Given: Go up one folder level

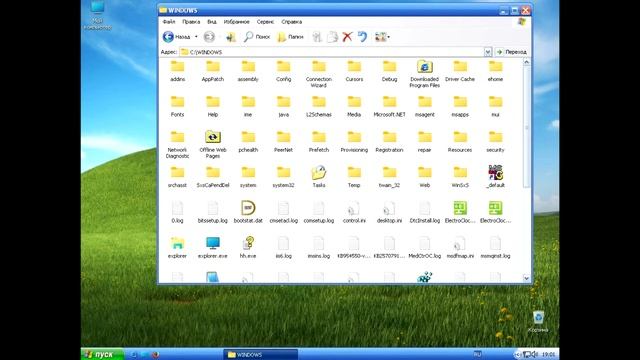Looking at the screenshot, I should tap(231, 37).
